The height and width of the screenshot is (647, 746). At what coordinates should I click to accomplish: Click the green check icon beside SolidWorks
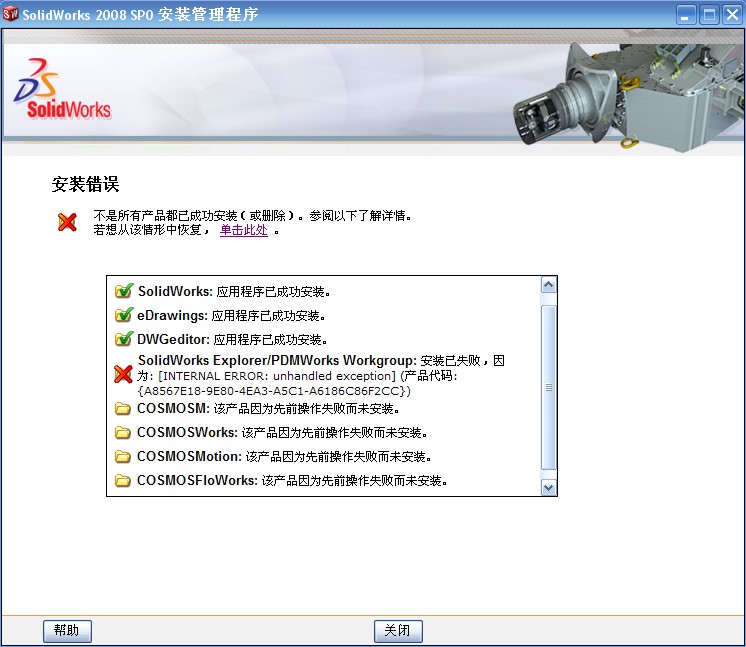(x=124, y=291)
